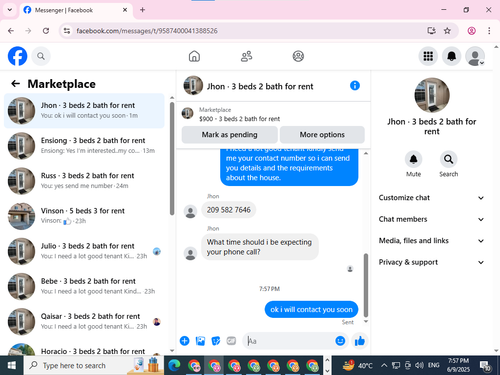Open Jhon 3 beds conversation

84,111
